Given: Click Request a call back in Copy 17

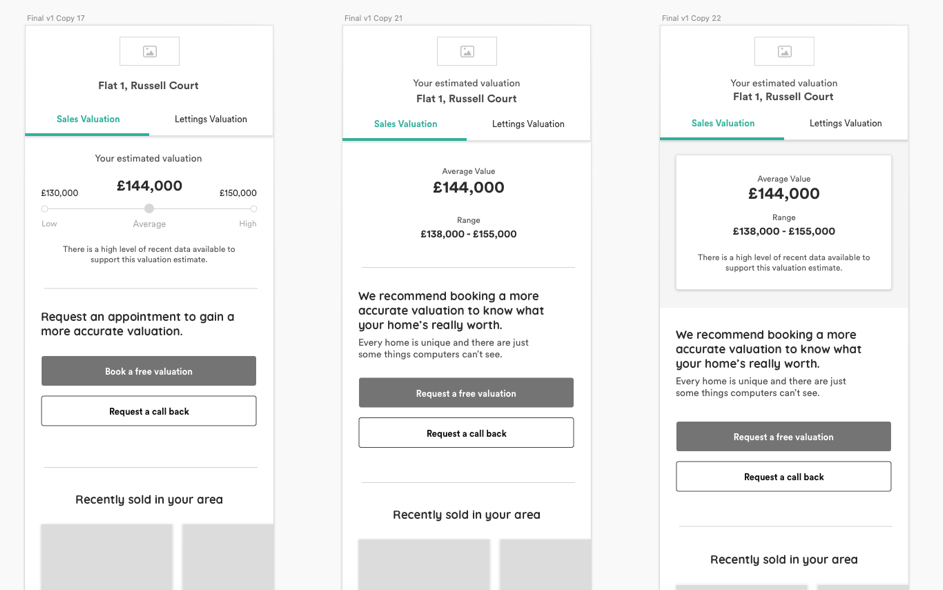Looking at the screenshot, I should (149, 411).
